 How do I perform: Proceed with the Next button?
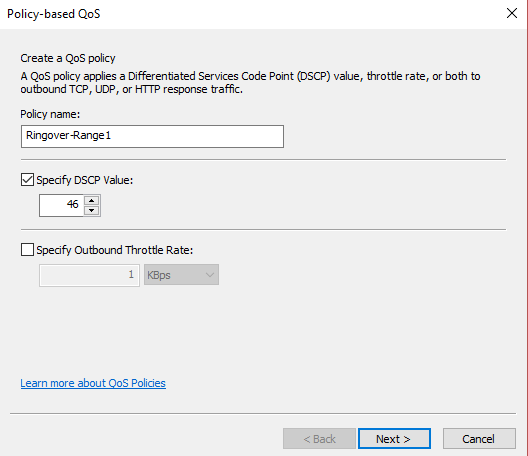pyautogui.click(x=394, y=438)
